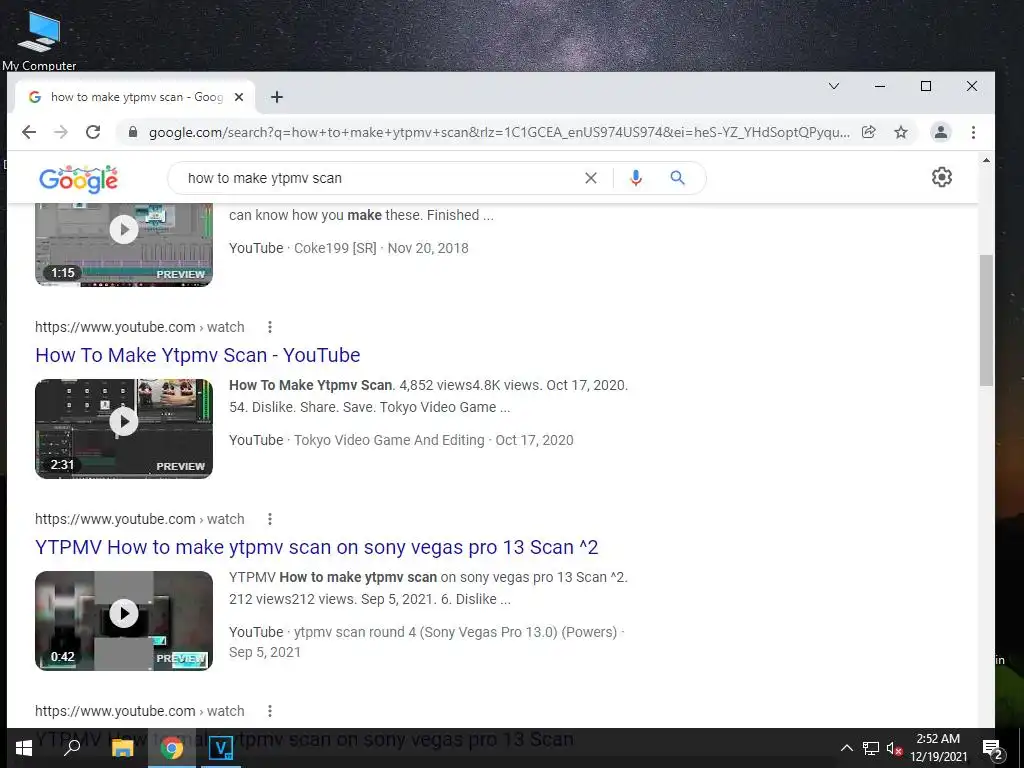This screenshot has width=1024, height=768.
Task: Open the tab search dropdown chevron
Action: click(x=834, y=86)
